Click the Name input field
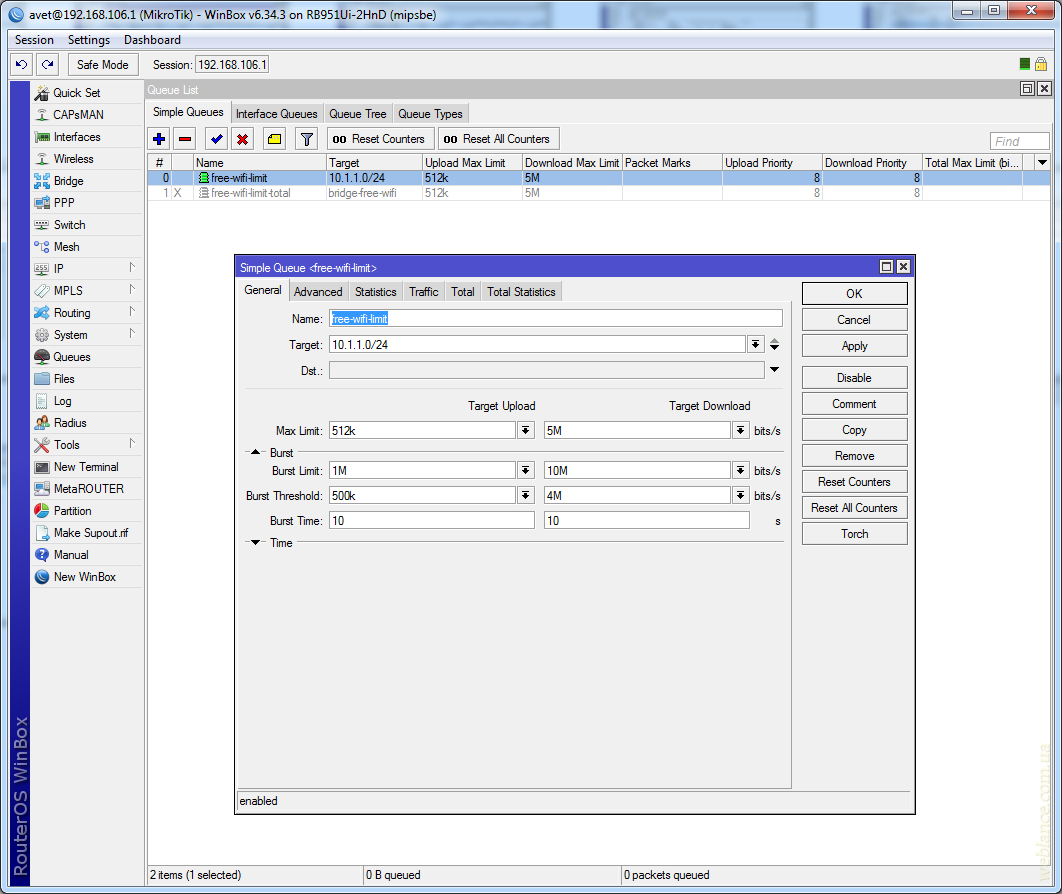The width and height of the screenshot is (1062, 894). pyautogui.click(x=556, y=318)
